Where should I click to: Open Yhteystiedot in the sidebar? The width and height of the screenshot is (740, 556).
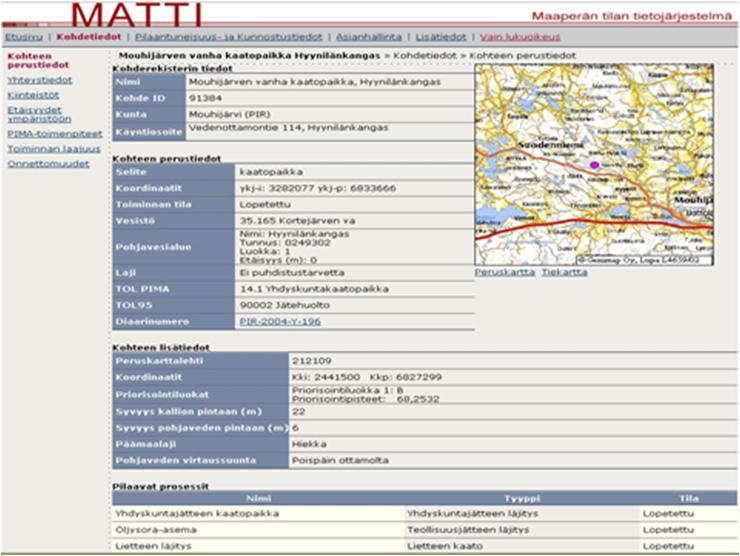40,80
